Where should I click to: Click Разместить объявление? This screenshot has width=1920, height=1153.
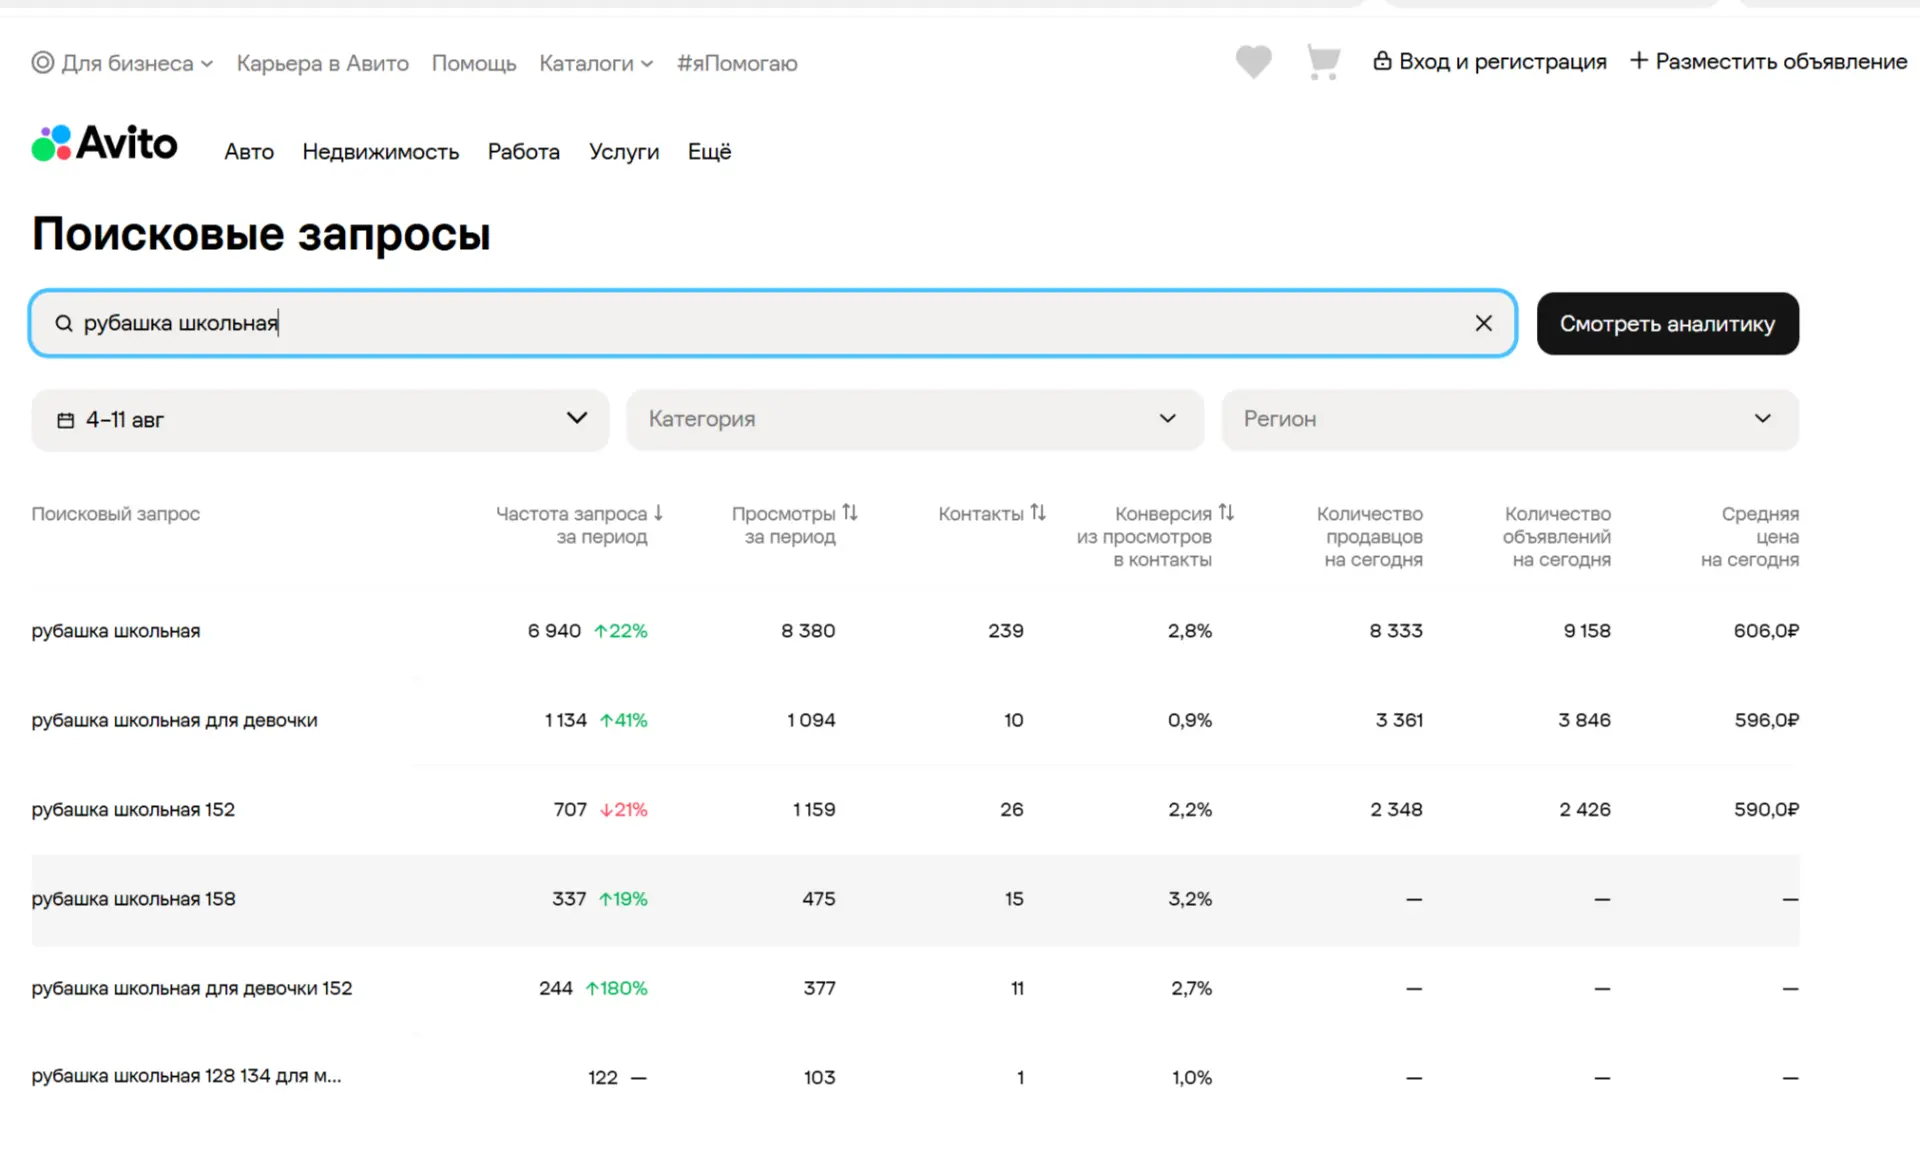click(1781, 61)
